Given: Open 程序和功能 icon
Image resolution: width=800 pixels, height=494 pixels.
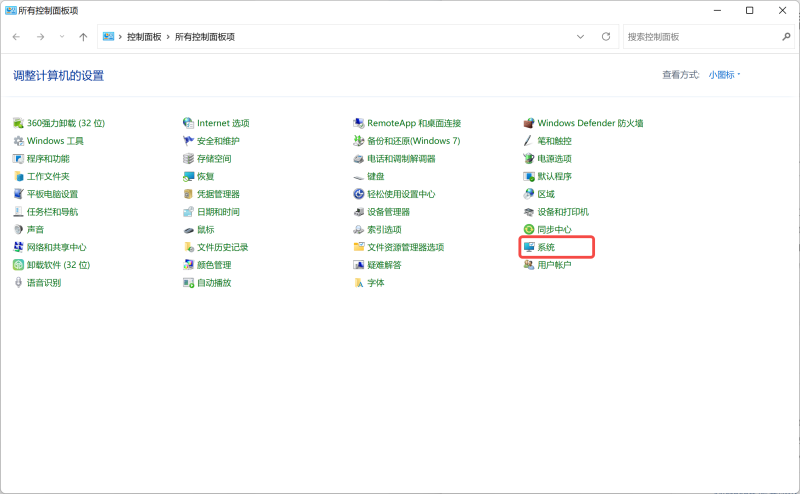Looking at the screenshot, I should tap(18, 159).
